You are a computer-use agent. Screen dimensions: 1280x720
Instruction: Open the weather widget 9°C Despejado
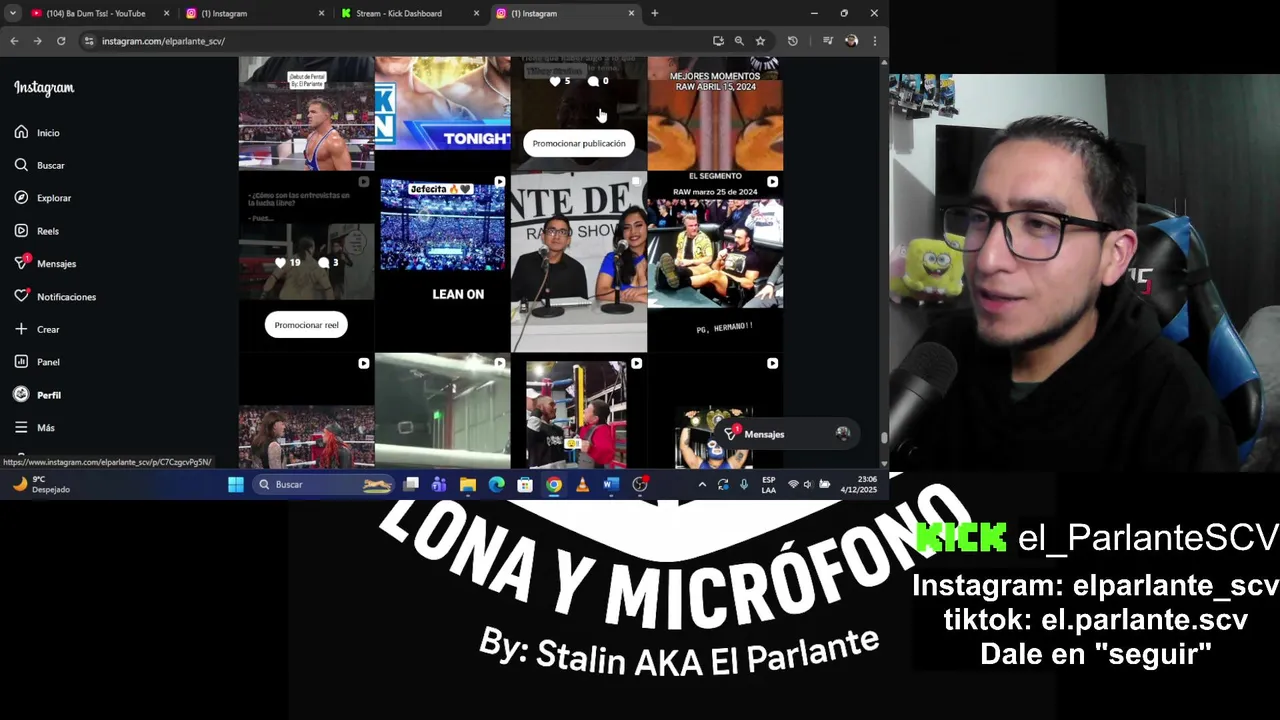(x=42, y=484)
